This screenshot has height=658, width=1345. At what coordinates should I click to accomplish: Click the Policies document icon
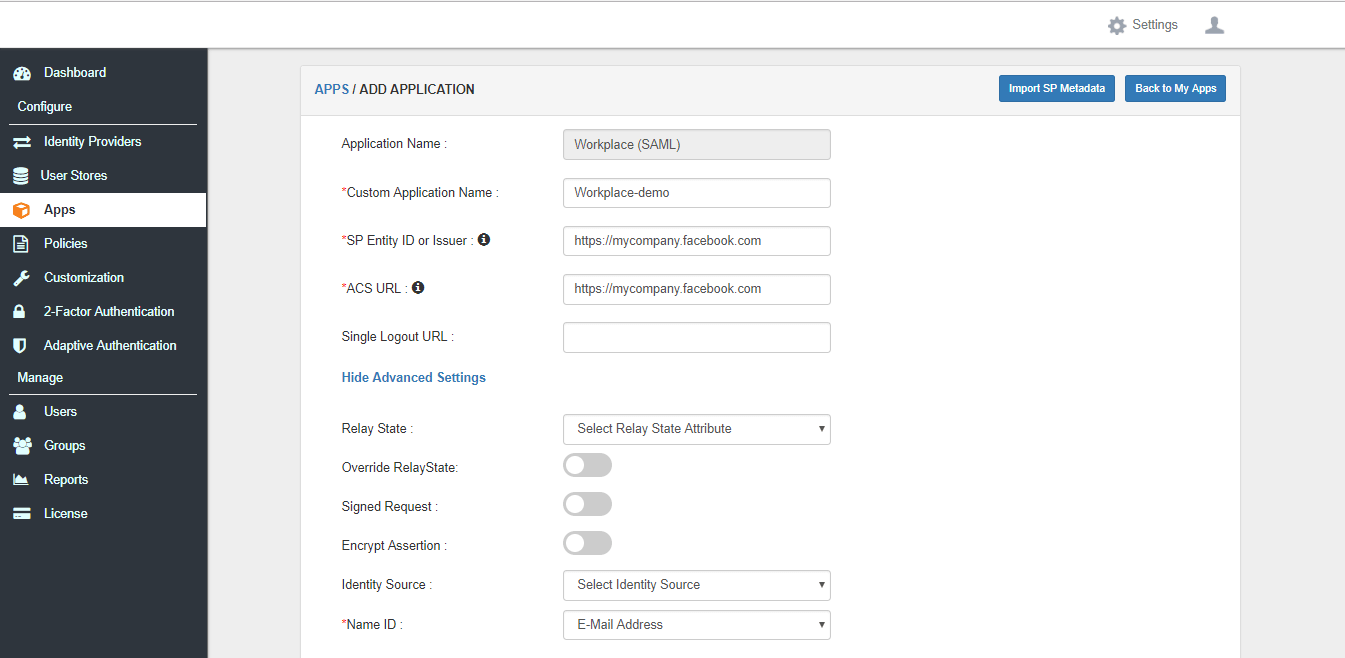coord(21,244)
